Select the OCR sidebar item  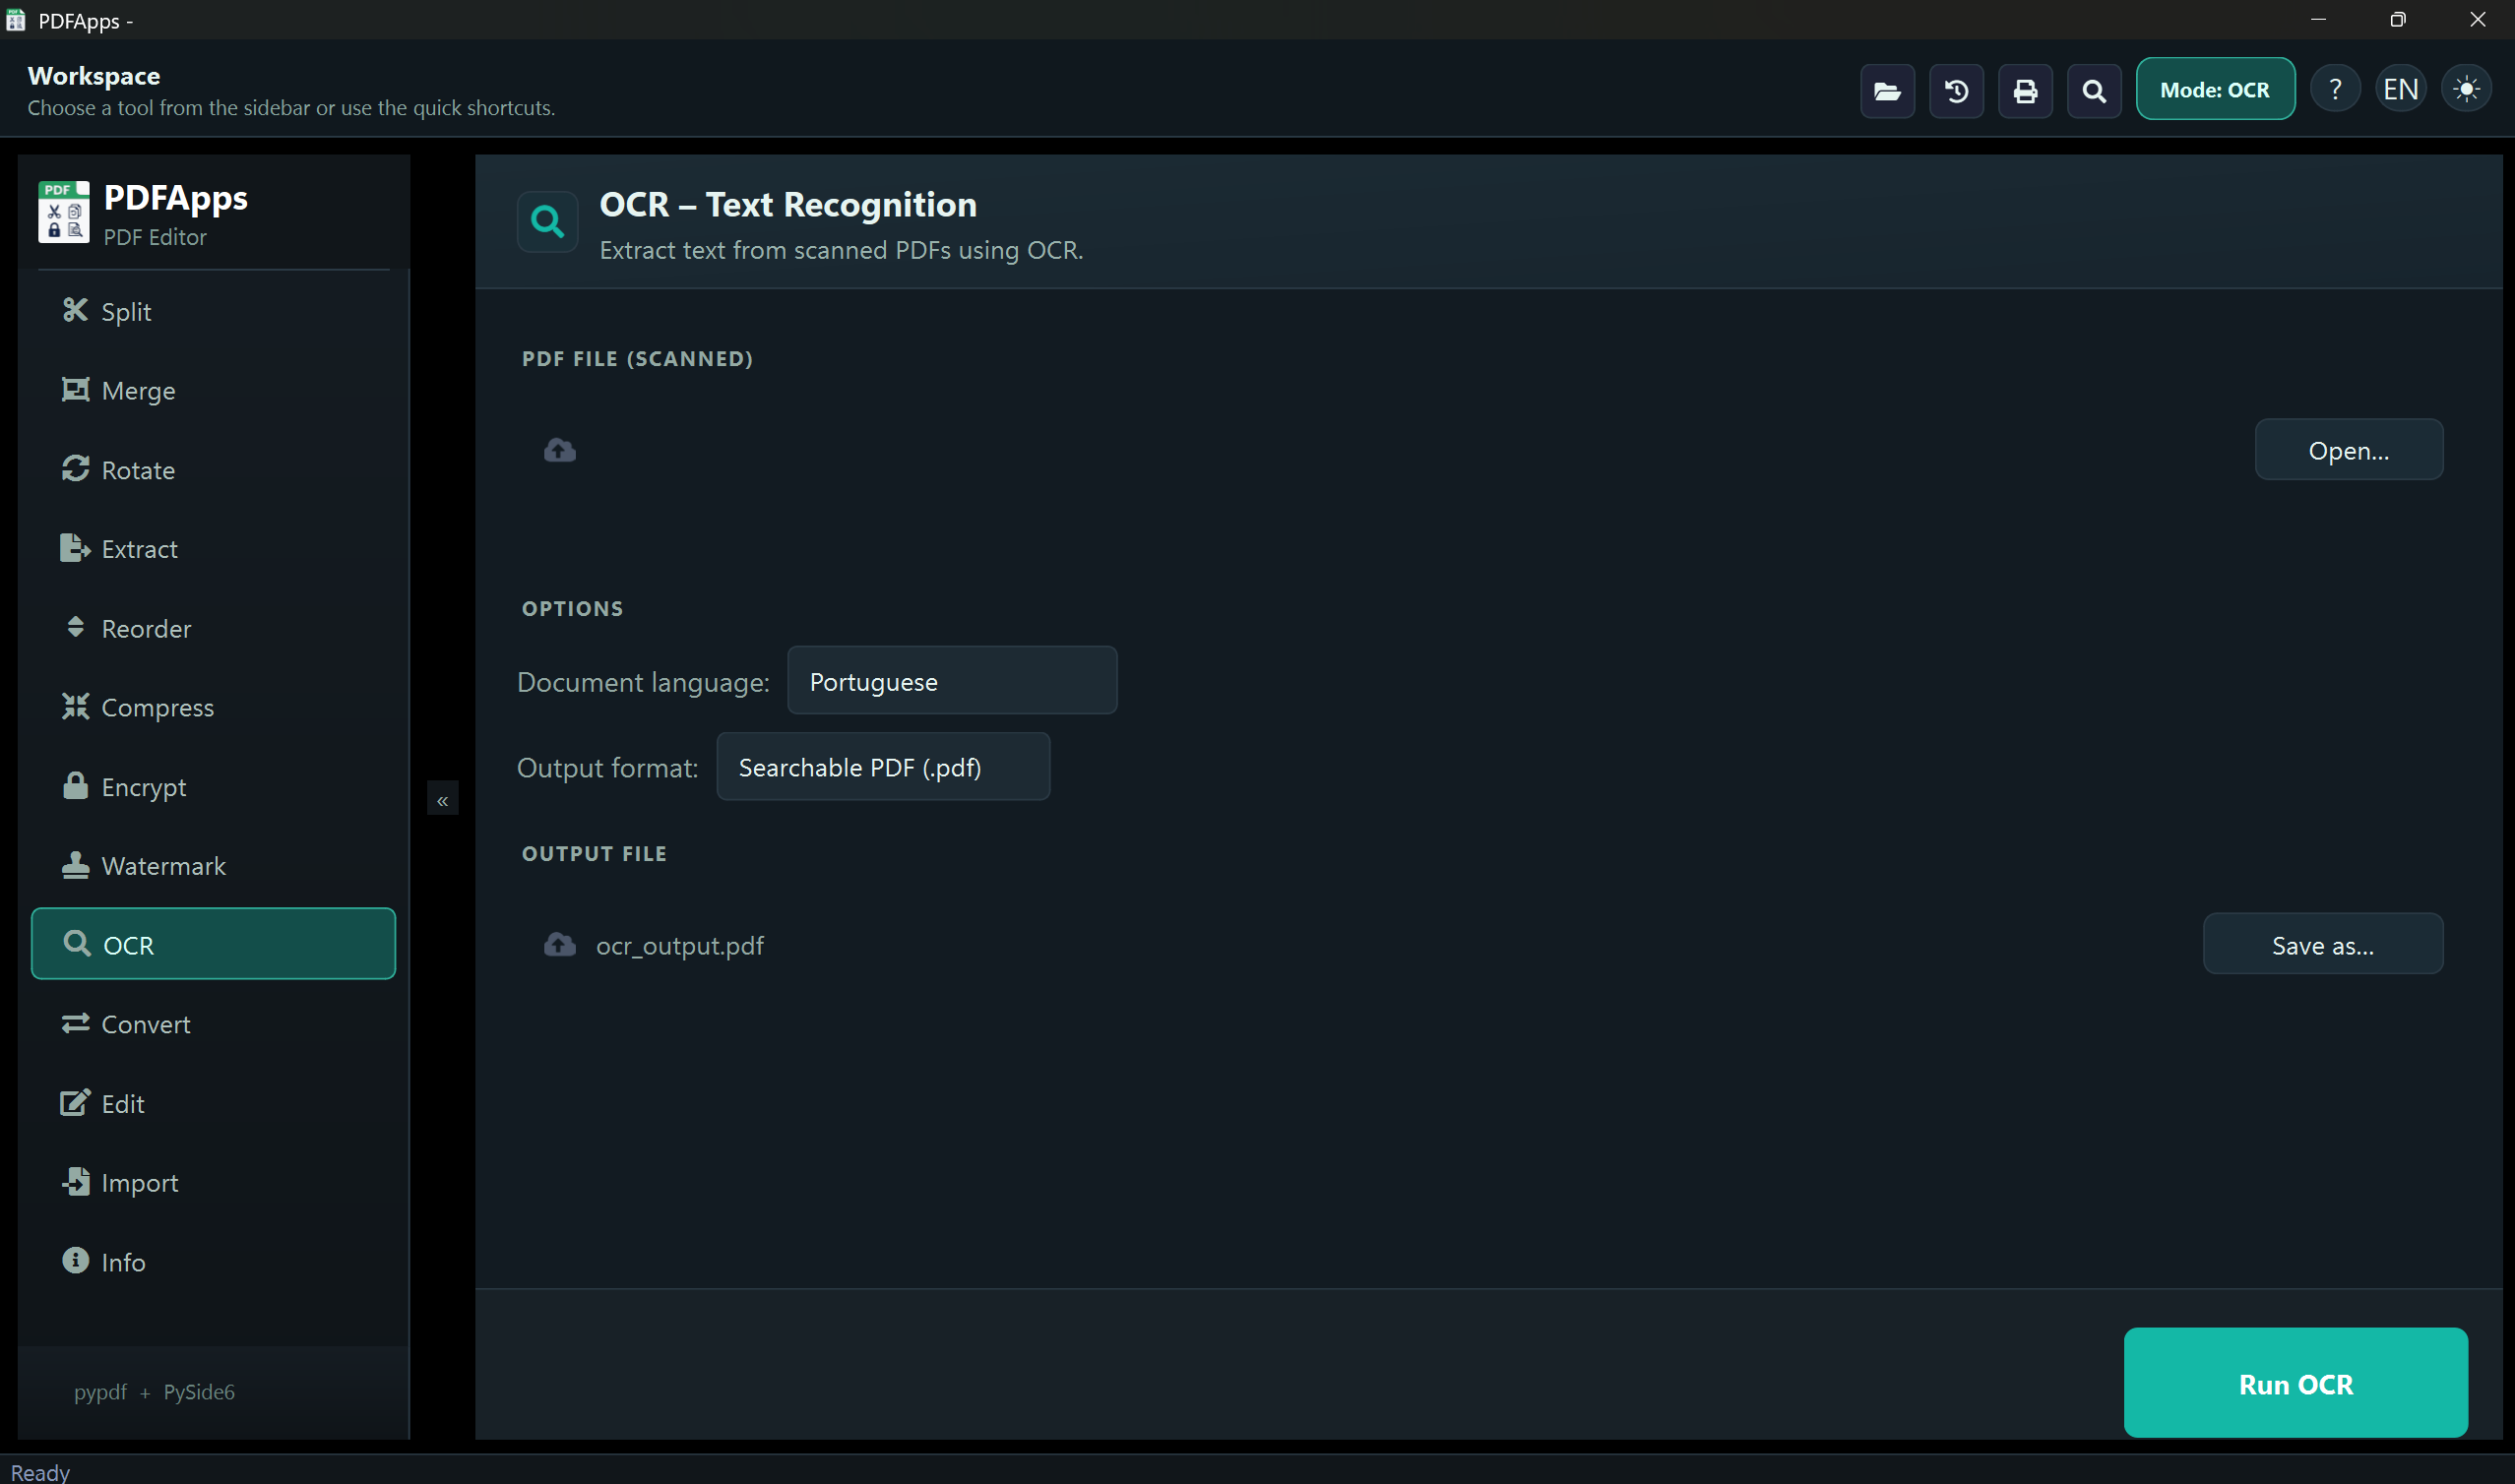(x=213, y=944)
